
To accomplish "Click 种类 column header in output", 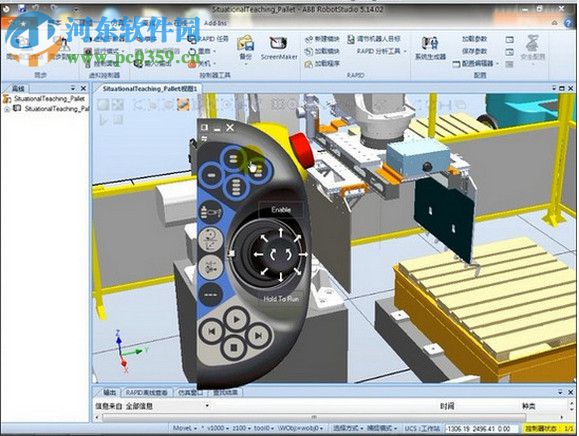I will 528,406.
